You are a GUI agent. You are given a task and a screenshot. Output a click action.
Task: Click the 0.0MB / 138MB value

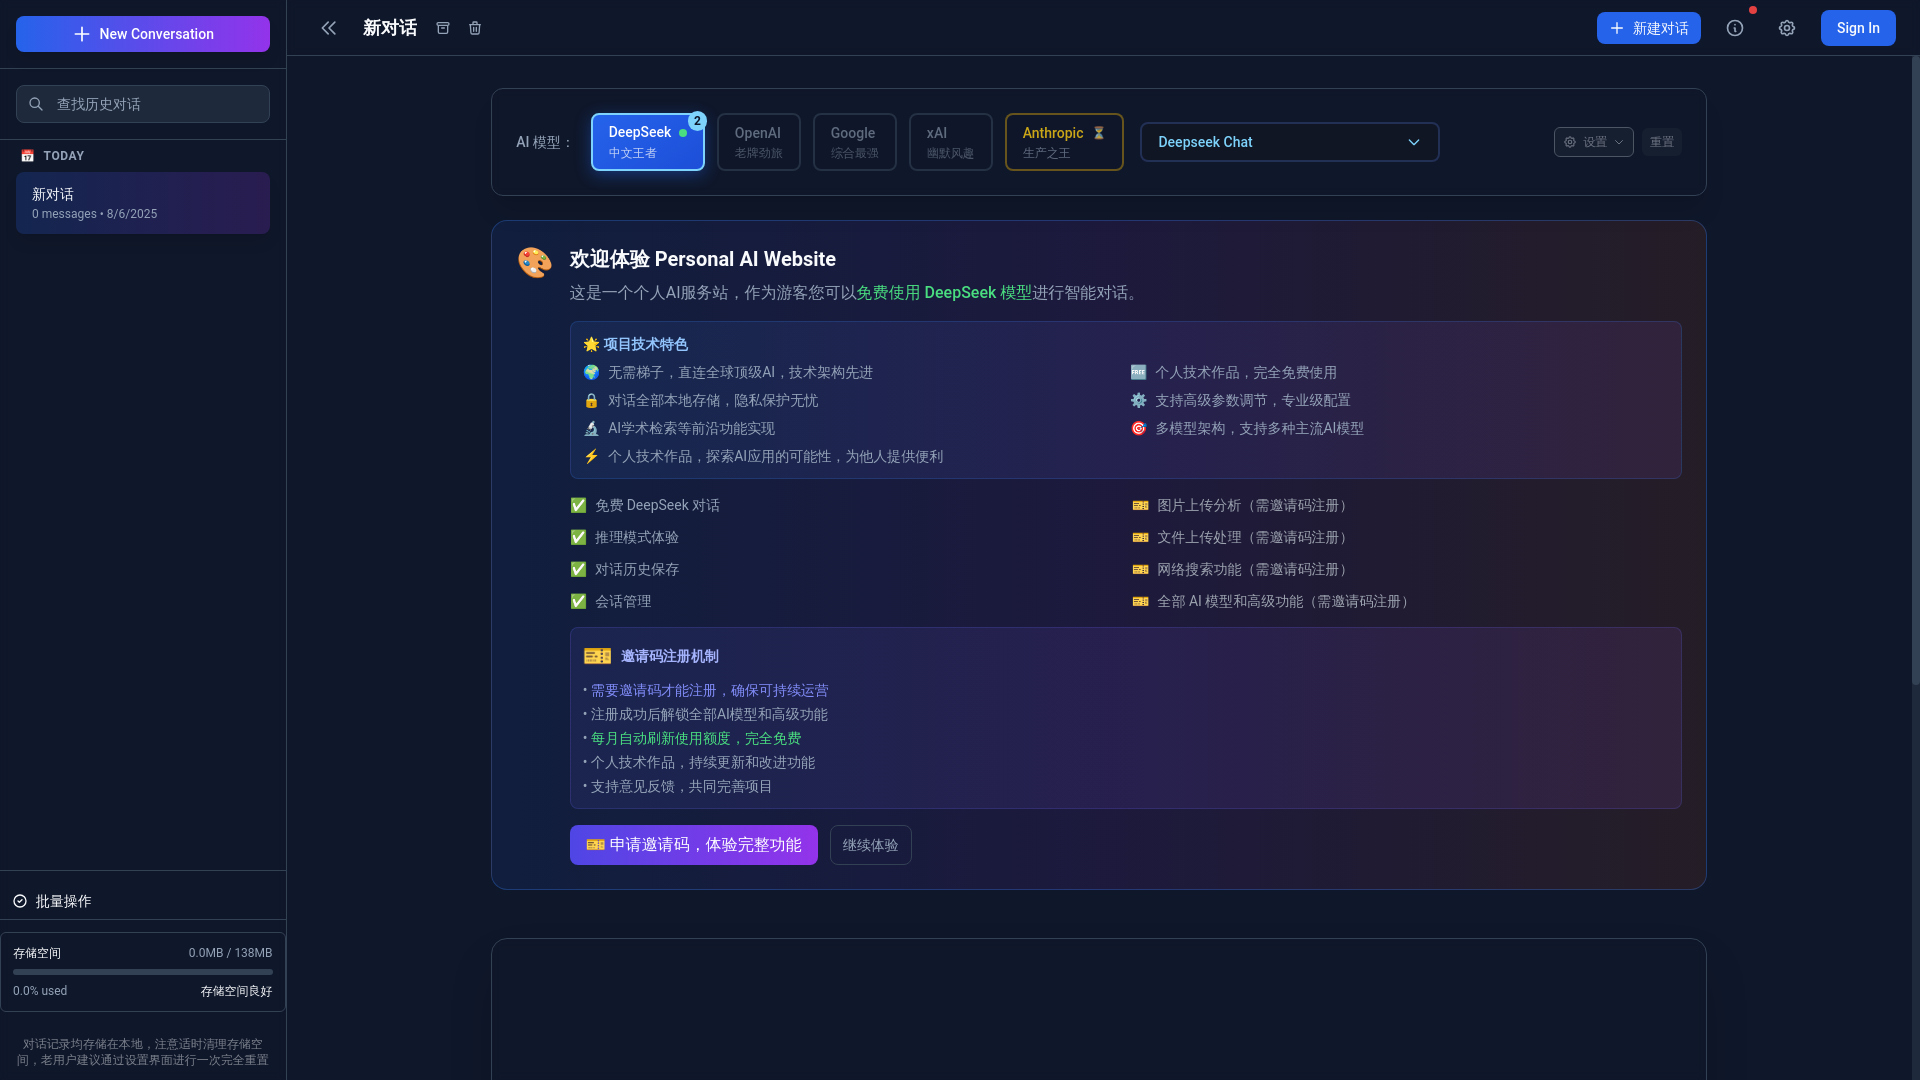[x=230, y=953]
